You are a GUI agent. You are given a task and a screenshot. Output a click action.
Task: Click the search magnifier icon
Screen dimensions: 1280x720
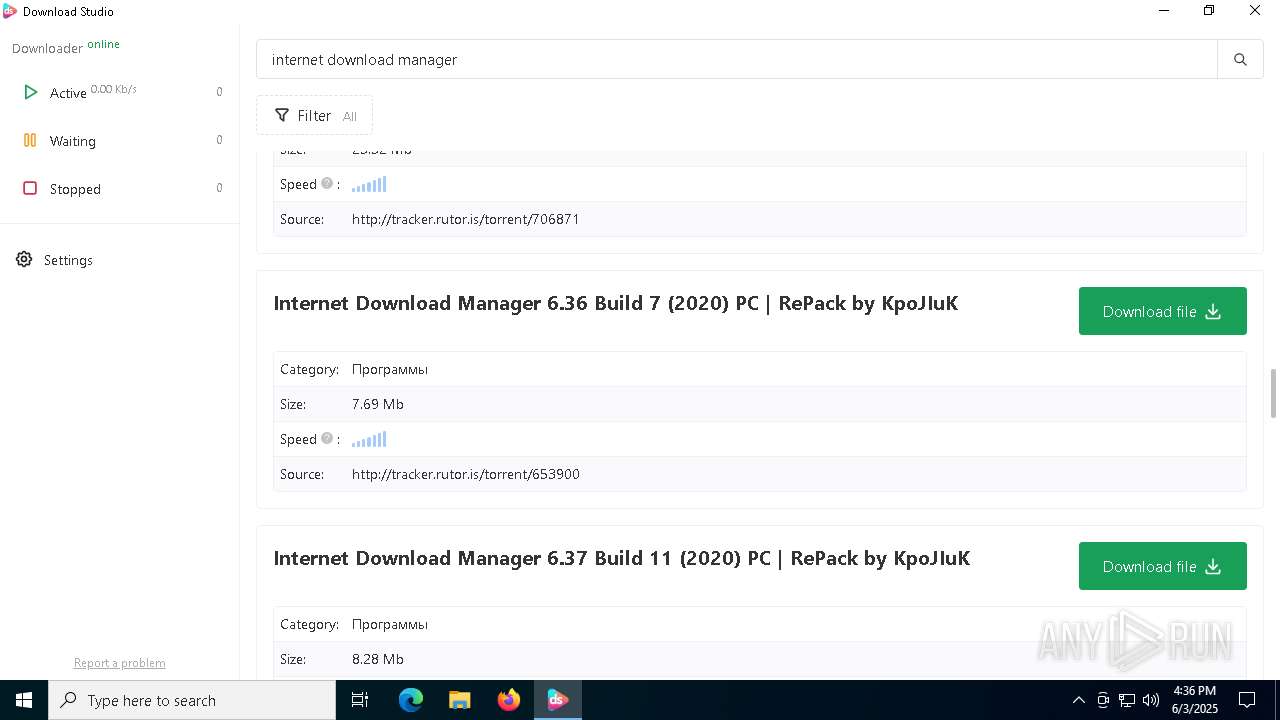pyautogui.click(x=1240, y=60)
